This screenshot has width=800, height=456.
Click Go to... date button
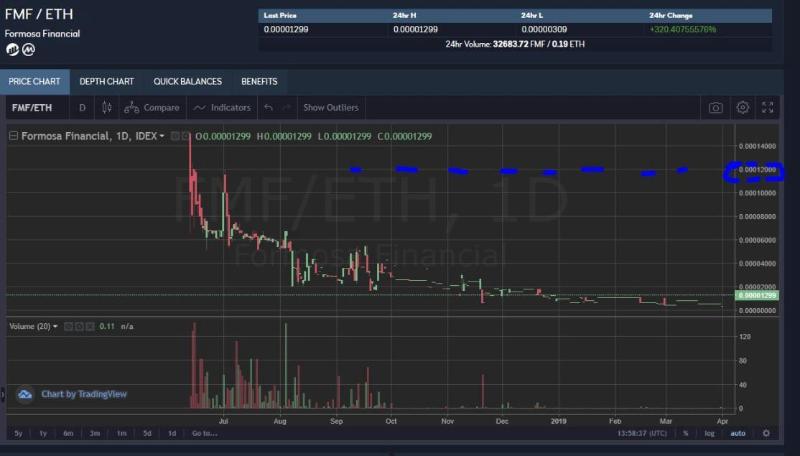(205, 433)
